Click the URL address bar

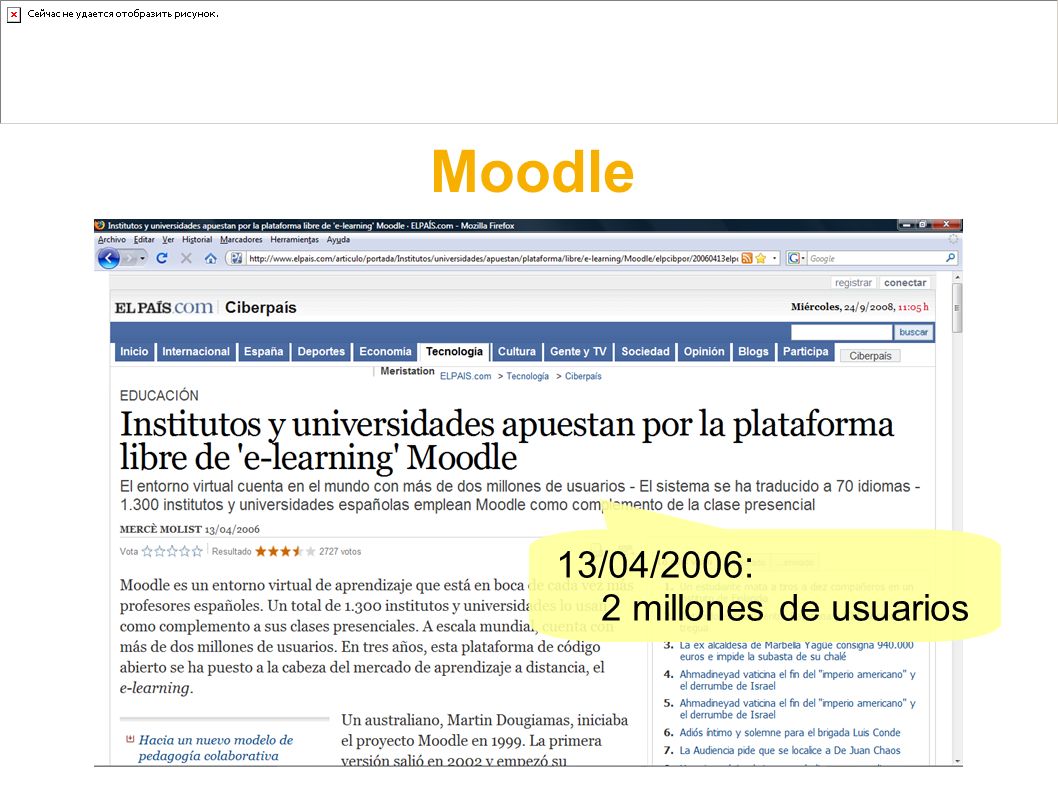493,258
